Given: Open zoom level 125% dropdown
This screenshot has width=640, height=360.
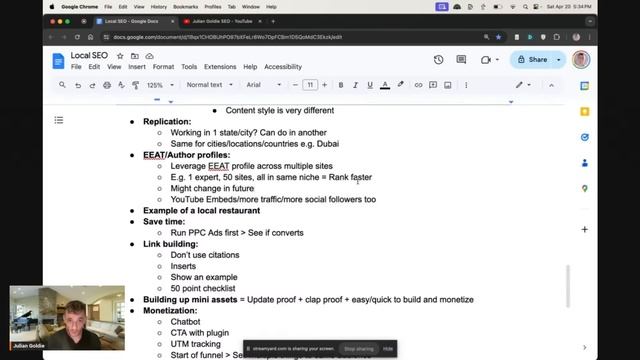Looking at the screenshot, I should 160,85.
